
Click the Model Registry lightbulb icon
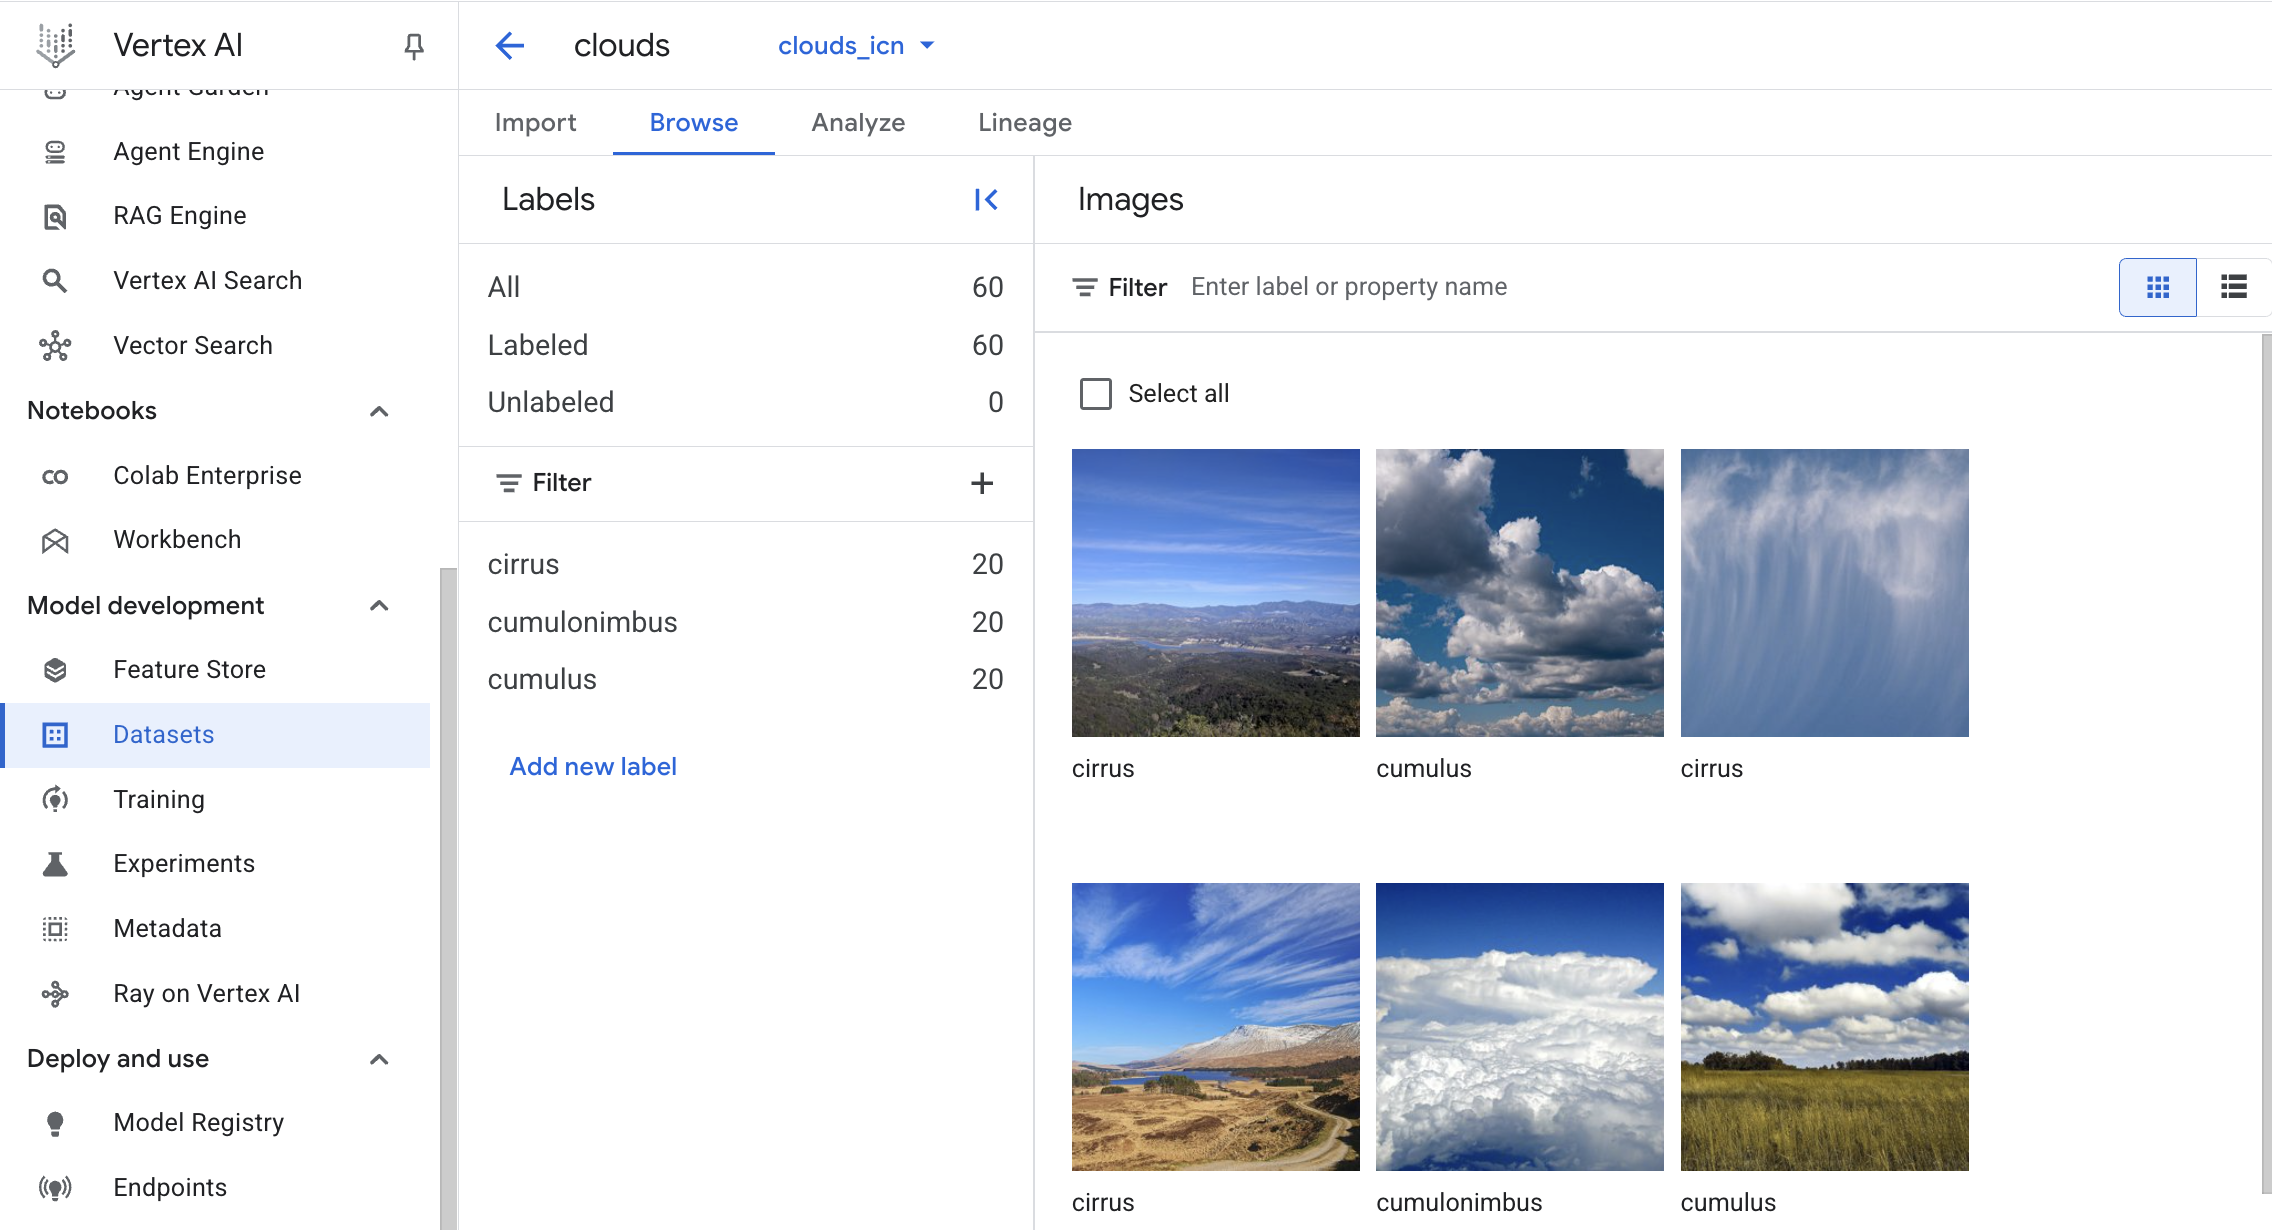coord(55,1123)
